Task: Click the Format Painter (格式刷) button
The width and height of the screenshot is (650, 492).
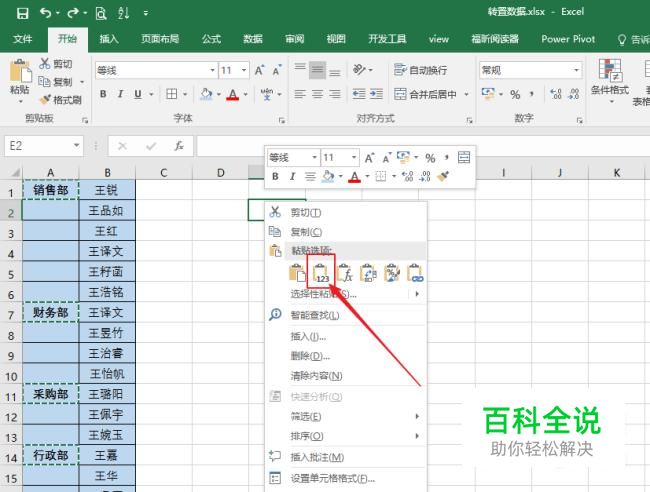Action: click(x=61, y=100)
